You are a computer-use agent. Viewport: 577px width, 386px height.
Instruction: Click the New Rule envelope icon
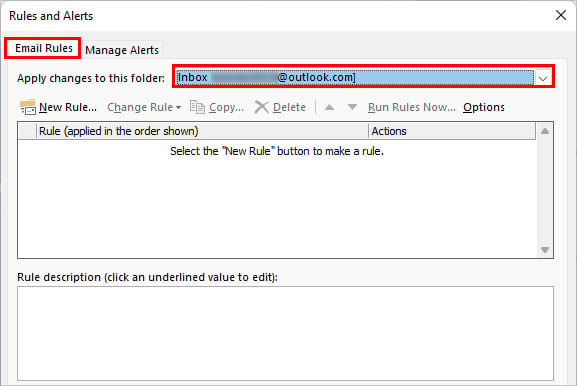[x=28, y=107]
